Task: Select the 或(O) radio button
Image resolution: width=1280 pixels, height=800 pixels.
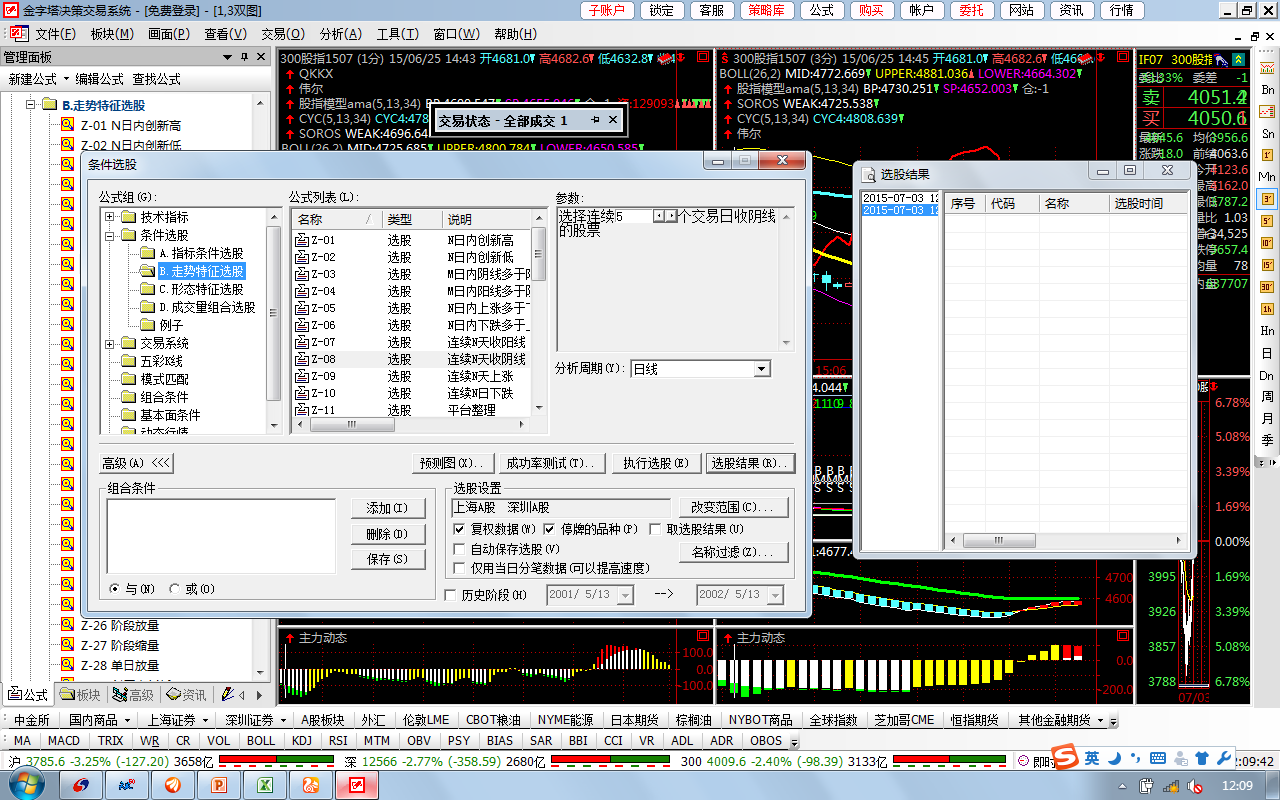Action: tap(176, 589)
